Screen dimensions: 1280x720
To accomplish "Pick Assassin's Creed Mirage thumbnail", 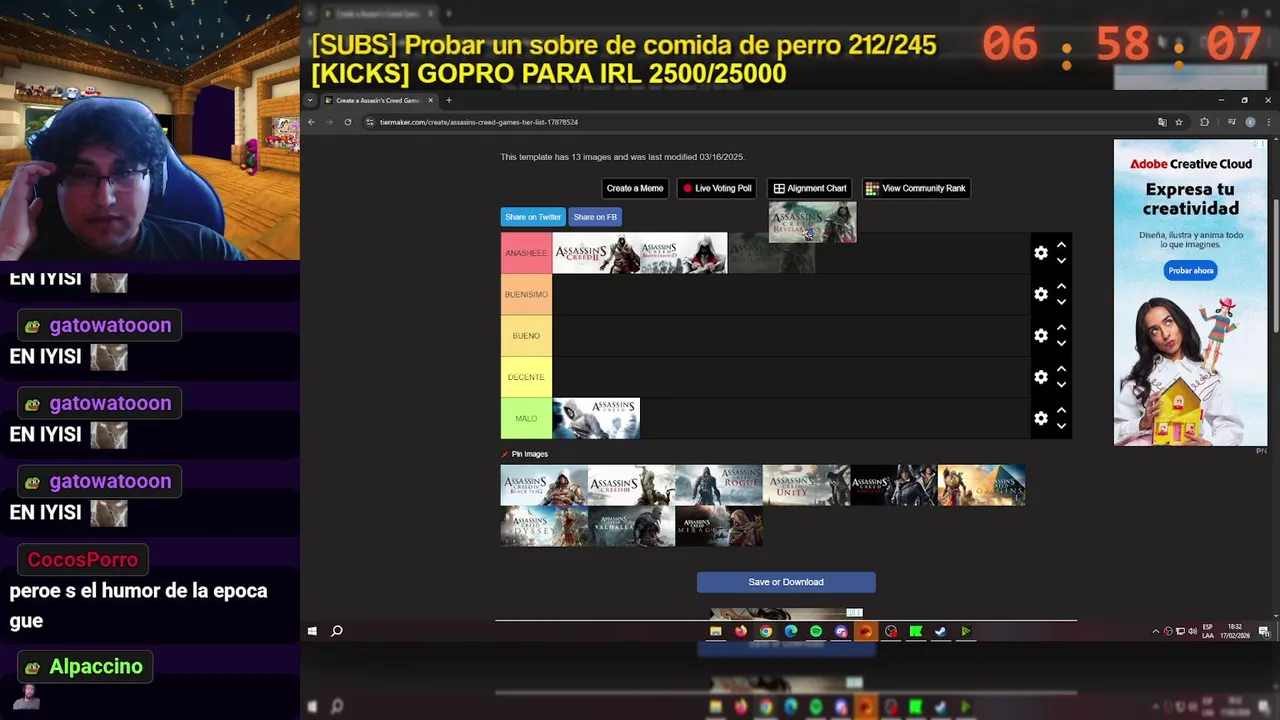I will point(719,526).
